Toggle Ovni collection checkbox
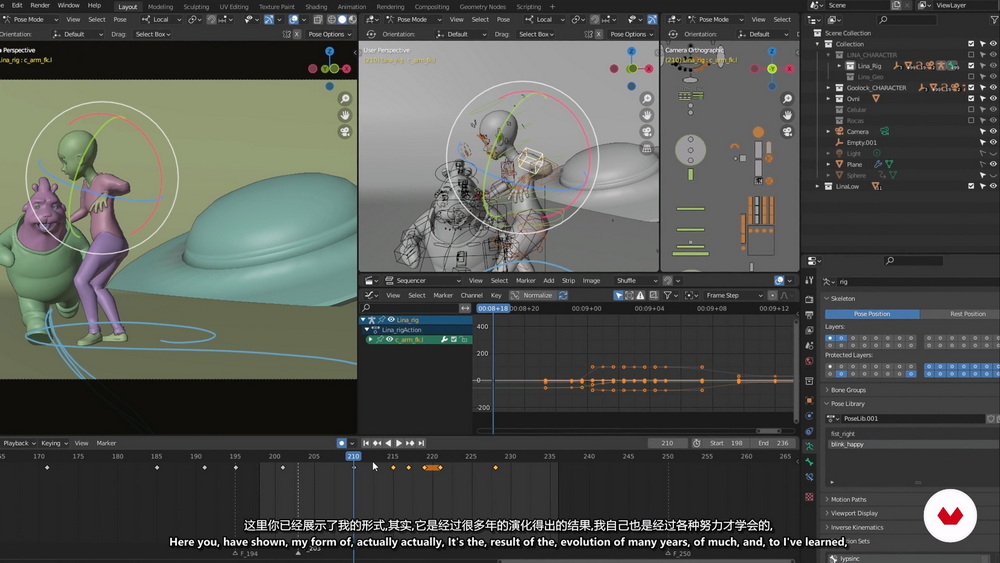 tap(971, 99)
